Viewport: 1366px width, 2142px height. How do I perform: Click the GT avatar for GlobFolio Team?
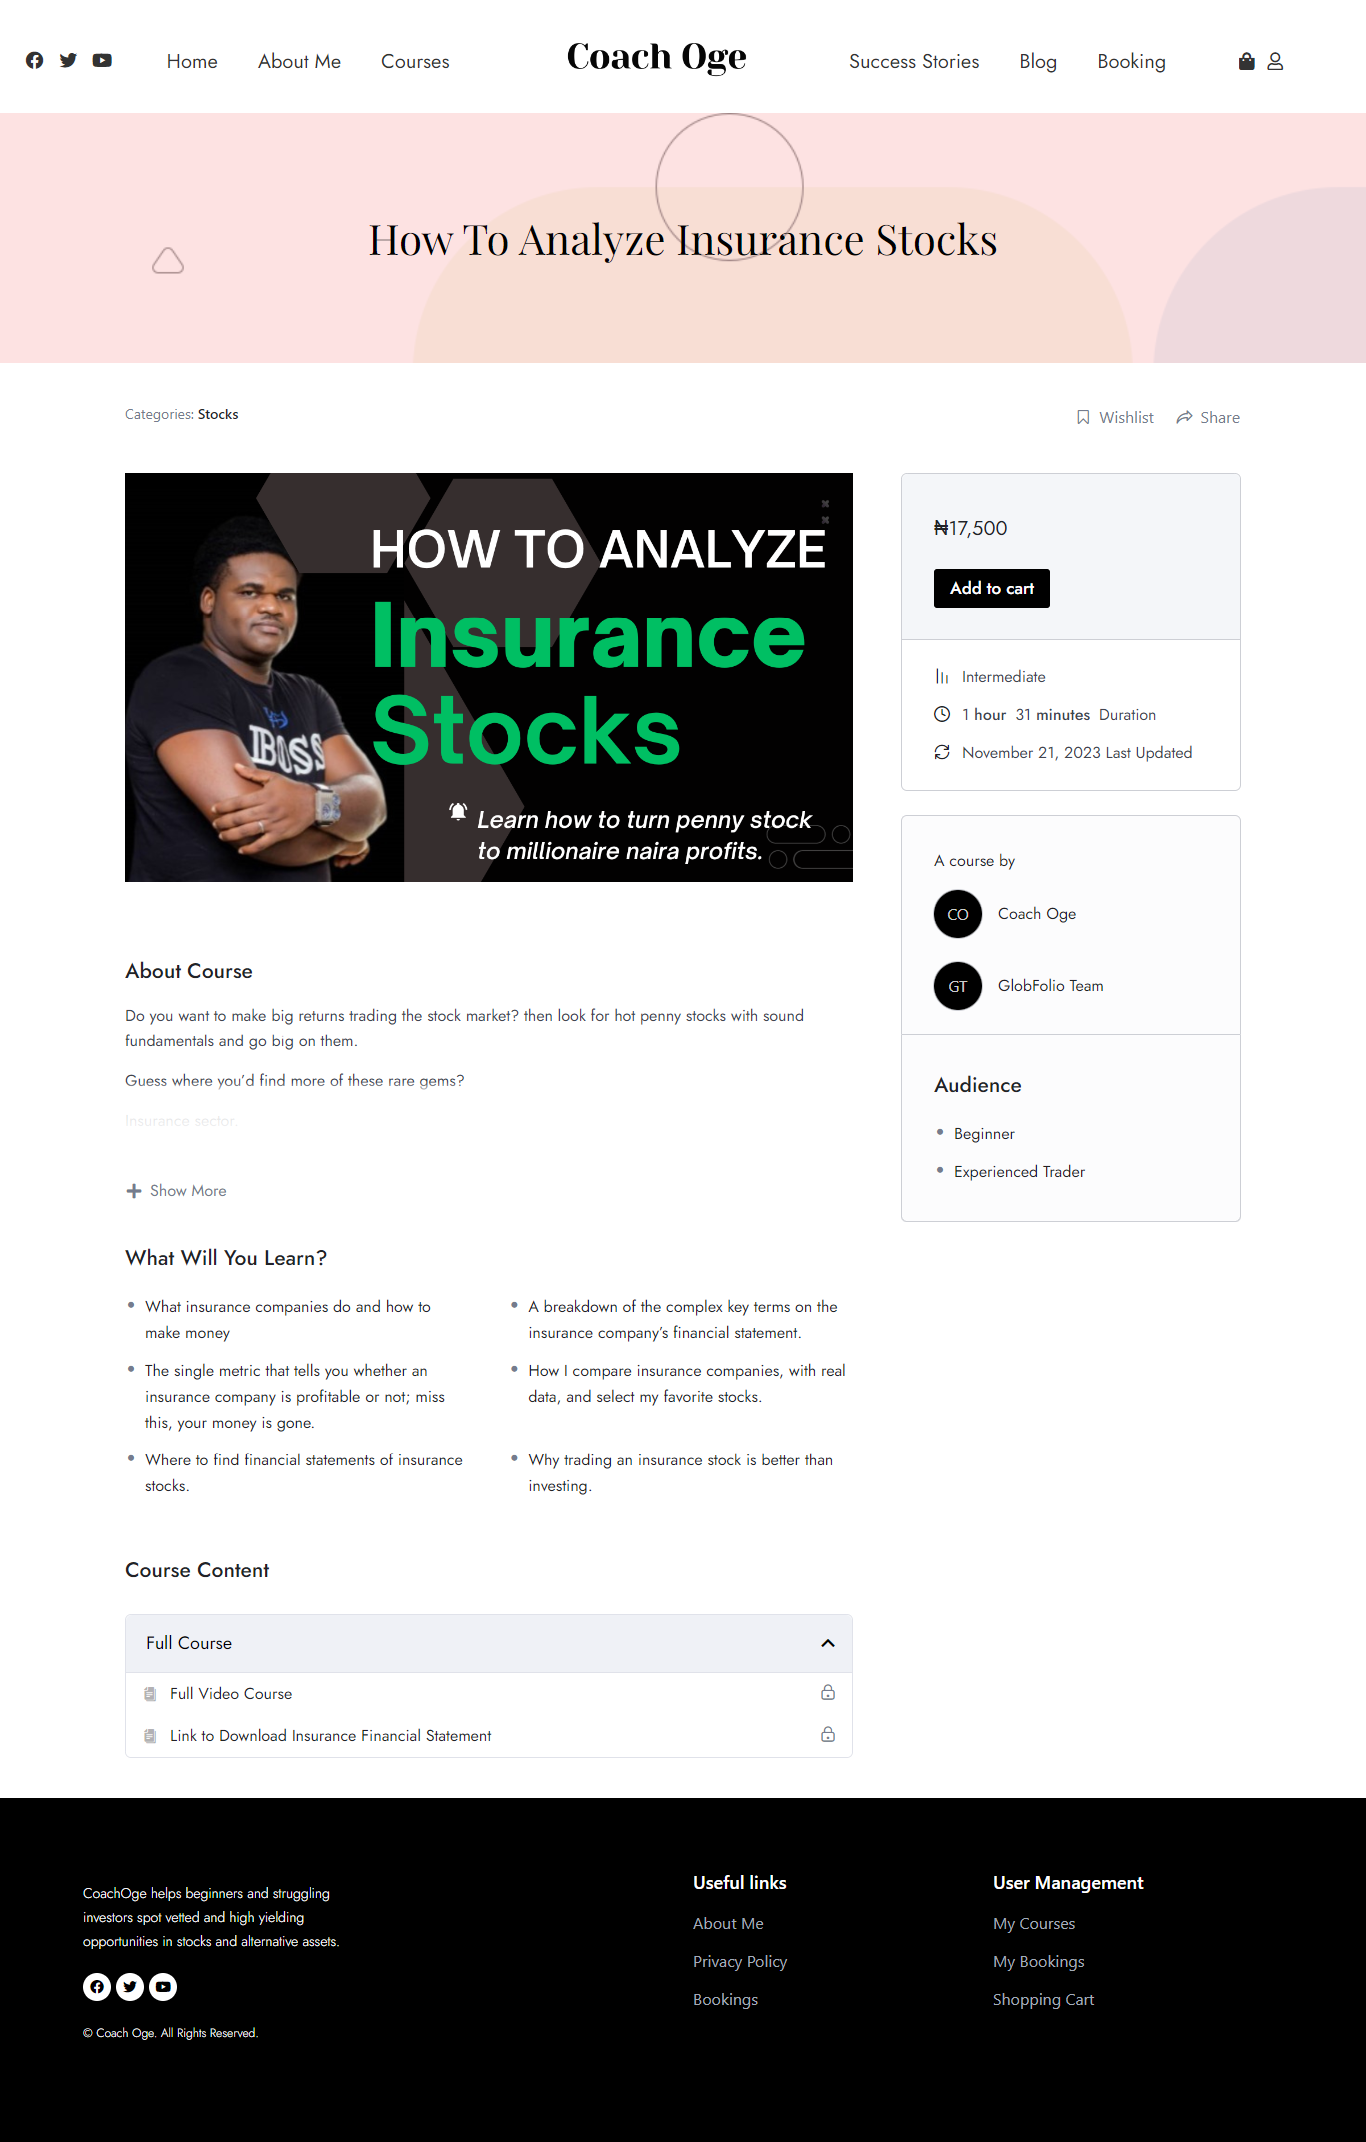click(x=957, y=986)
